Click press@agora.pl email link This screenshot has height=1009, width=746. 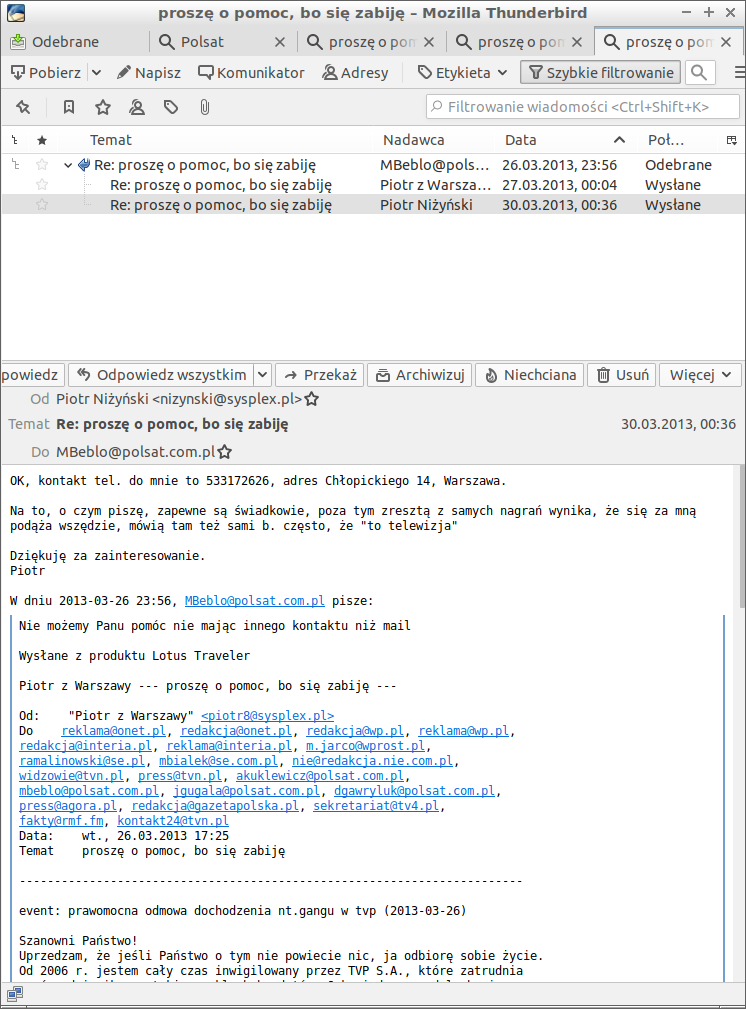[x=68, y=806]
